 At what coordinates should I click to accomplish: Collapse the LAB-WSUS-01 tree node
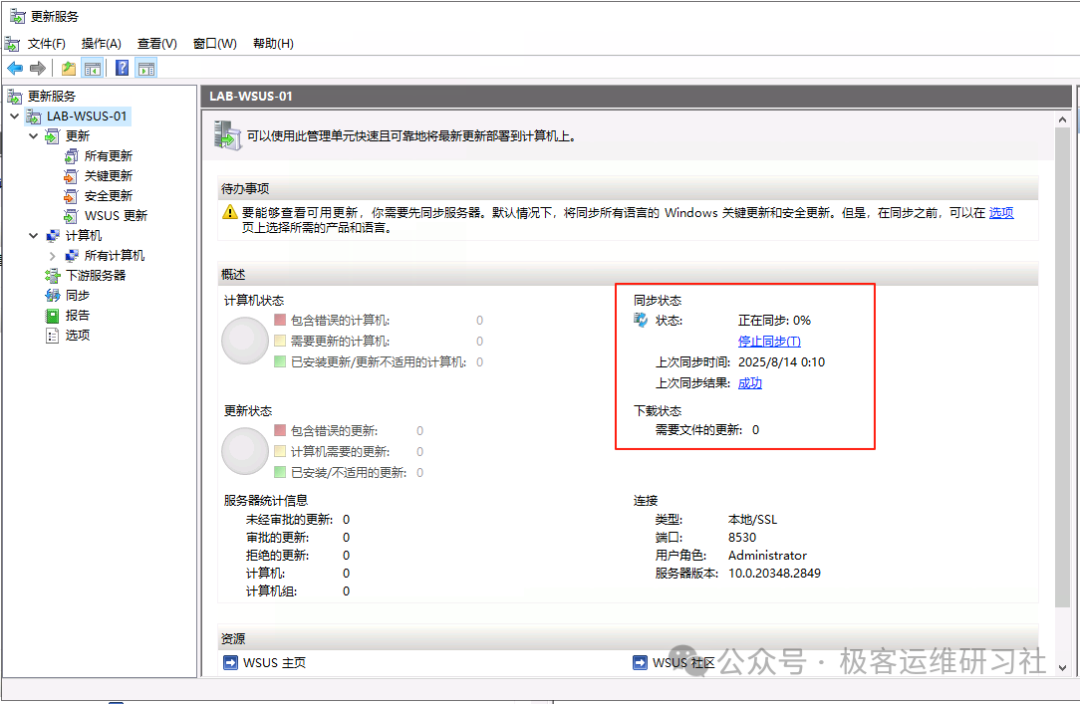pos(14,116)
